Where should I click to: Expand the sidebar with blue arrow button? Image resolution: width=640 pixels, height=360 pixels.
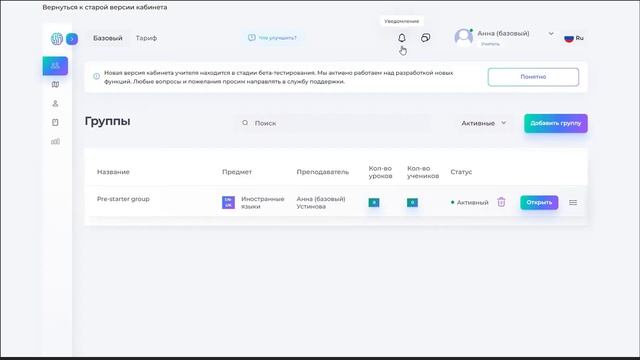72,39
